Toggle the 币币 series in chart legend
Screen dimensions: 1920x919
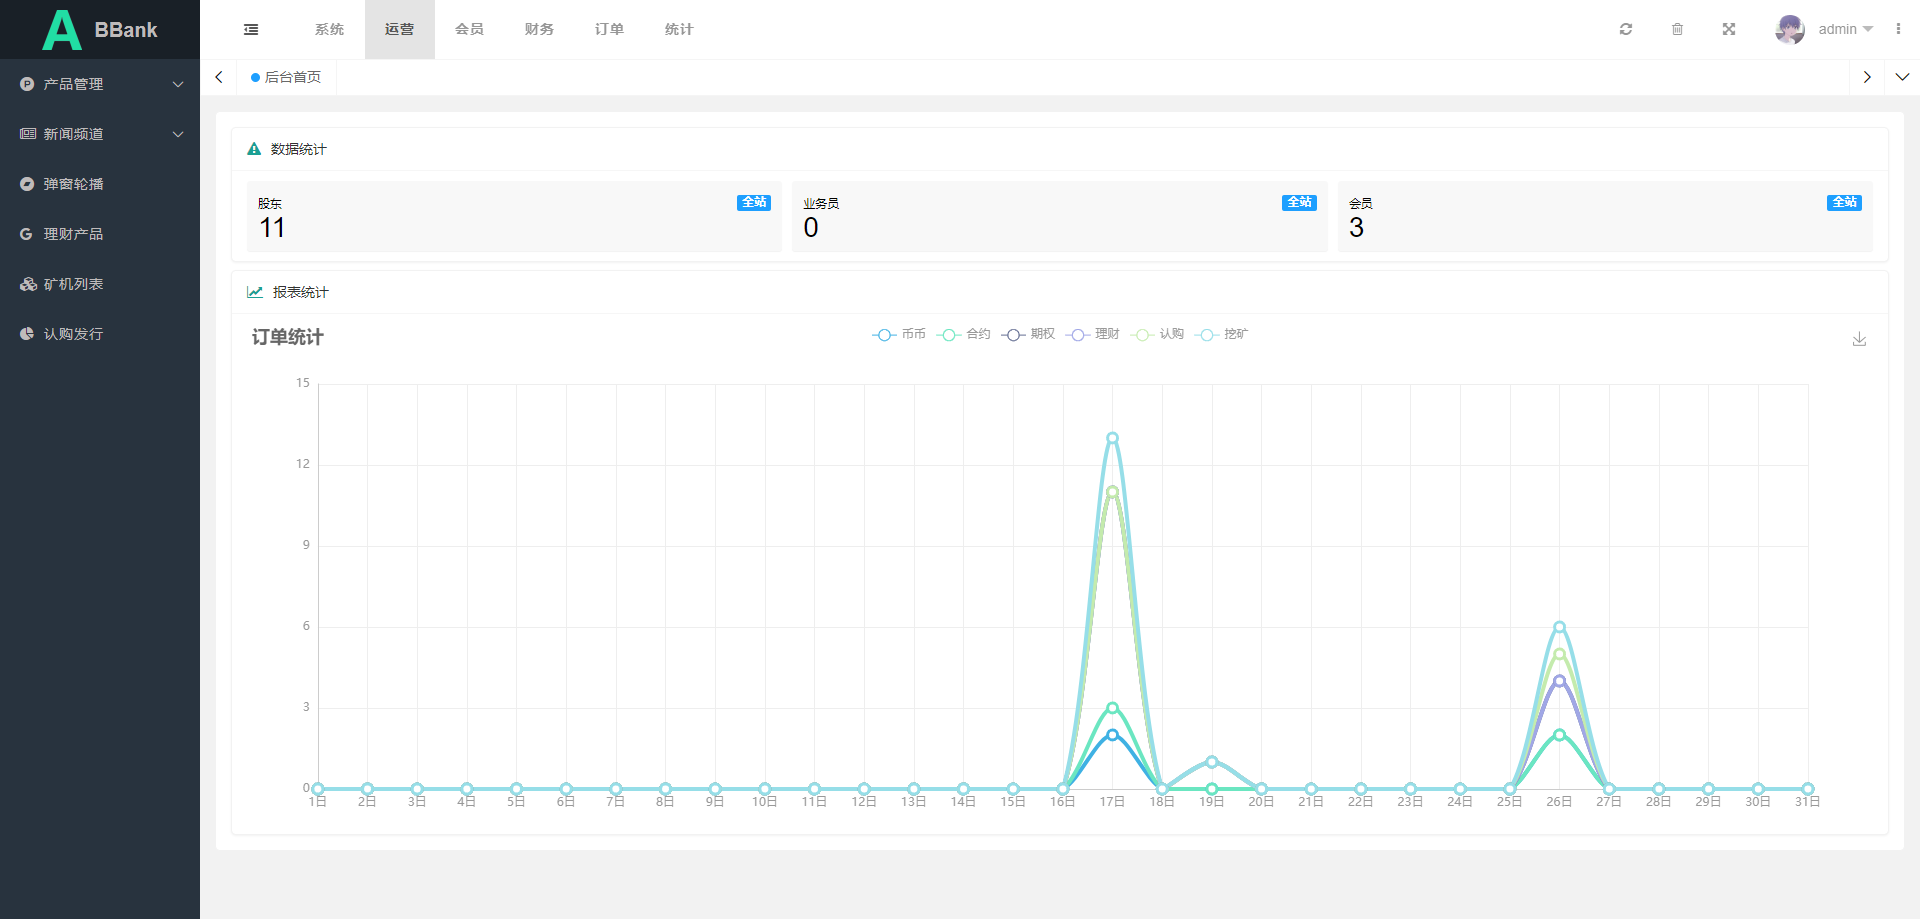coord(899,335)
